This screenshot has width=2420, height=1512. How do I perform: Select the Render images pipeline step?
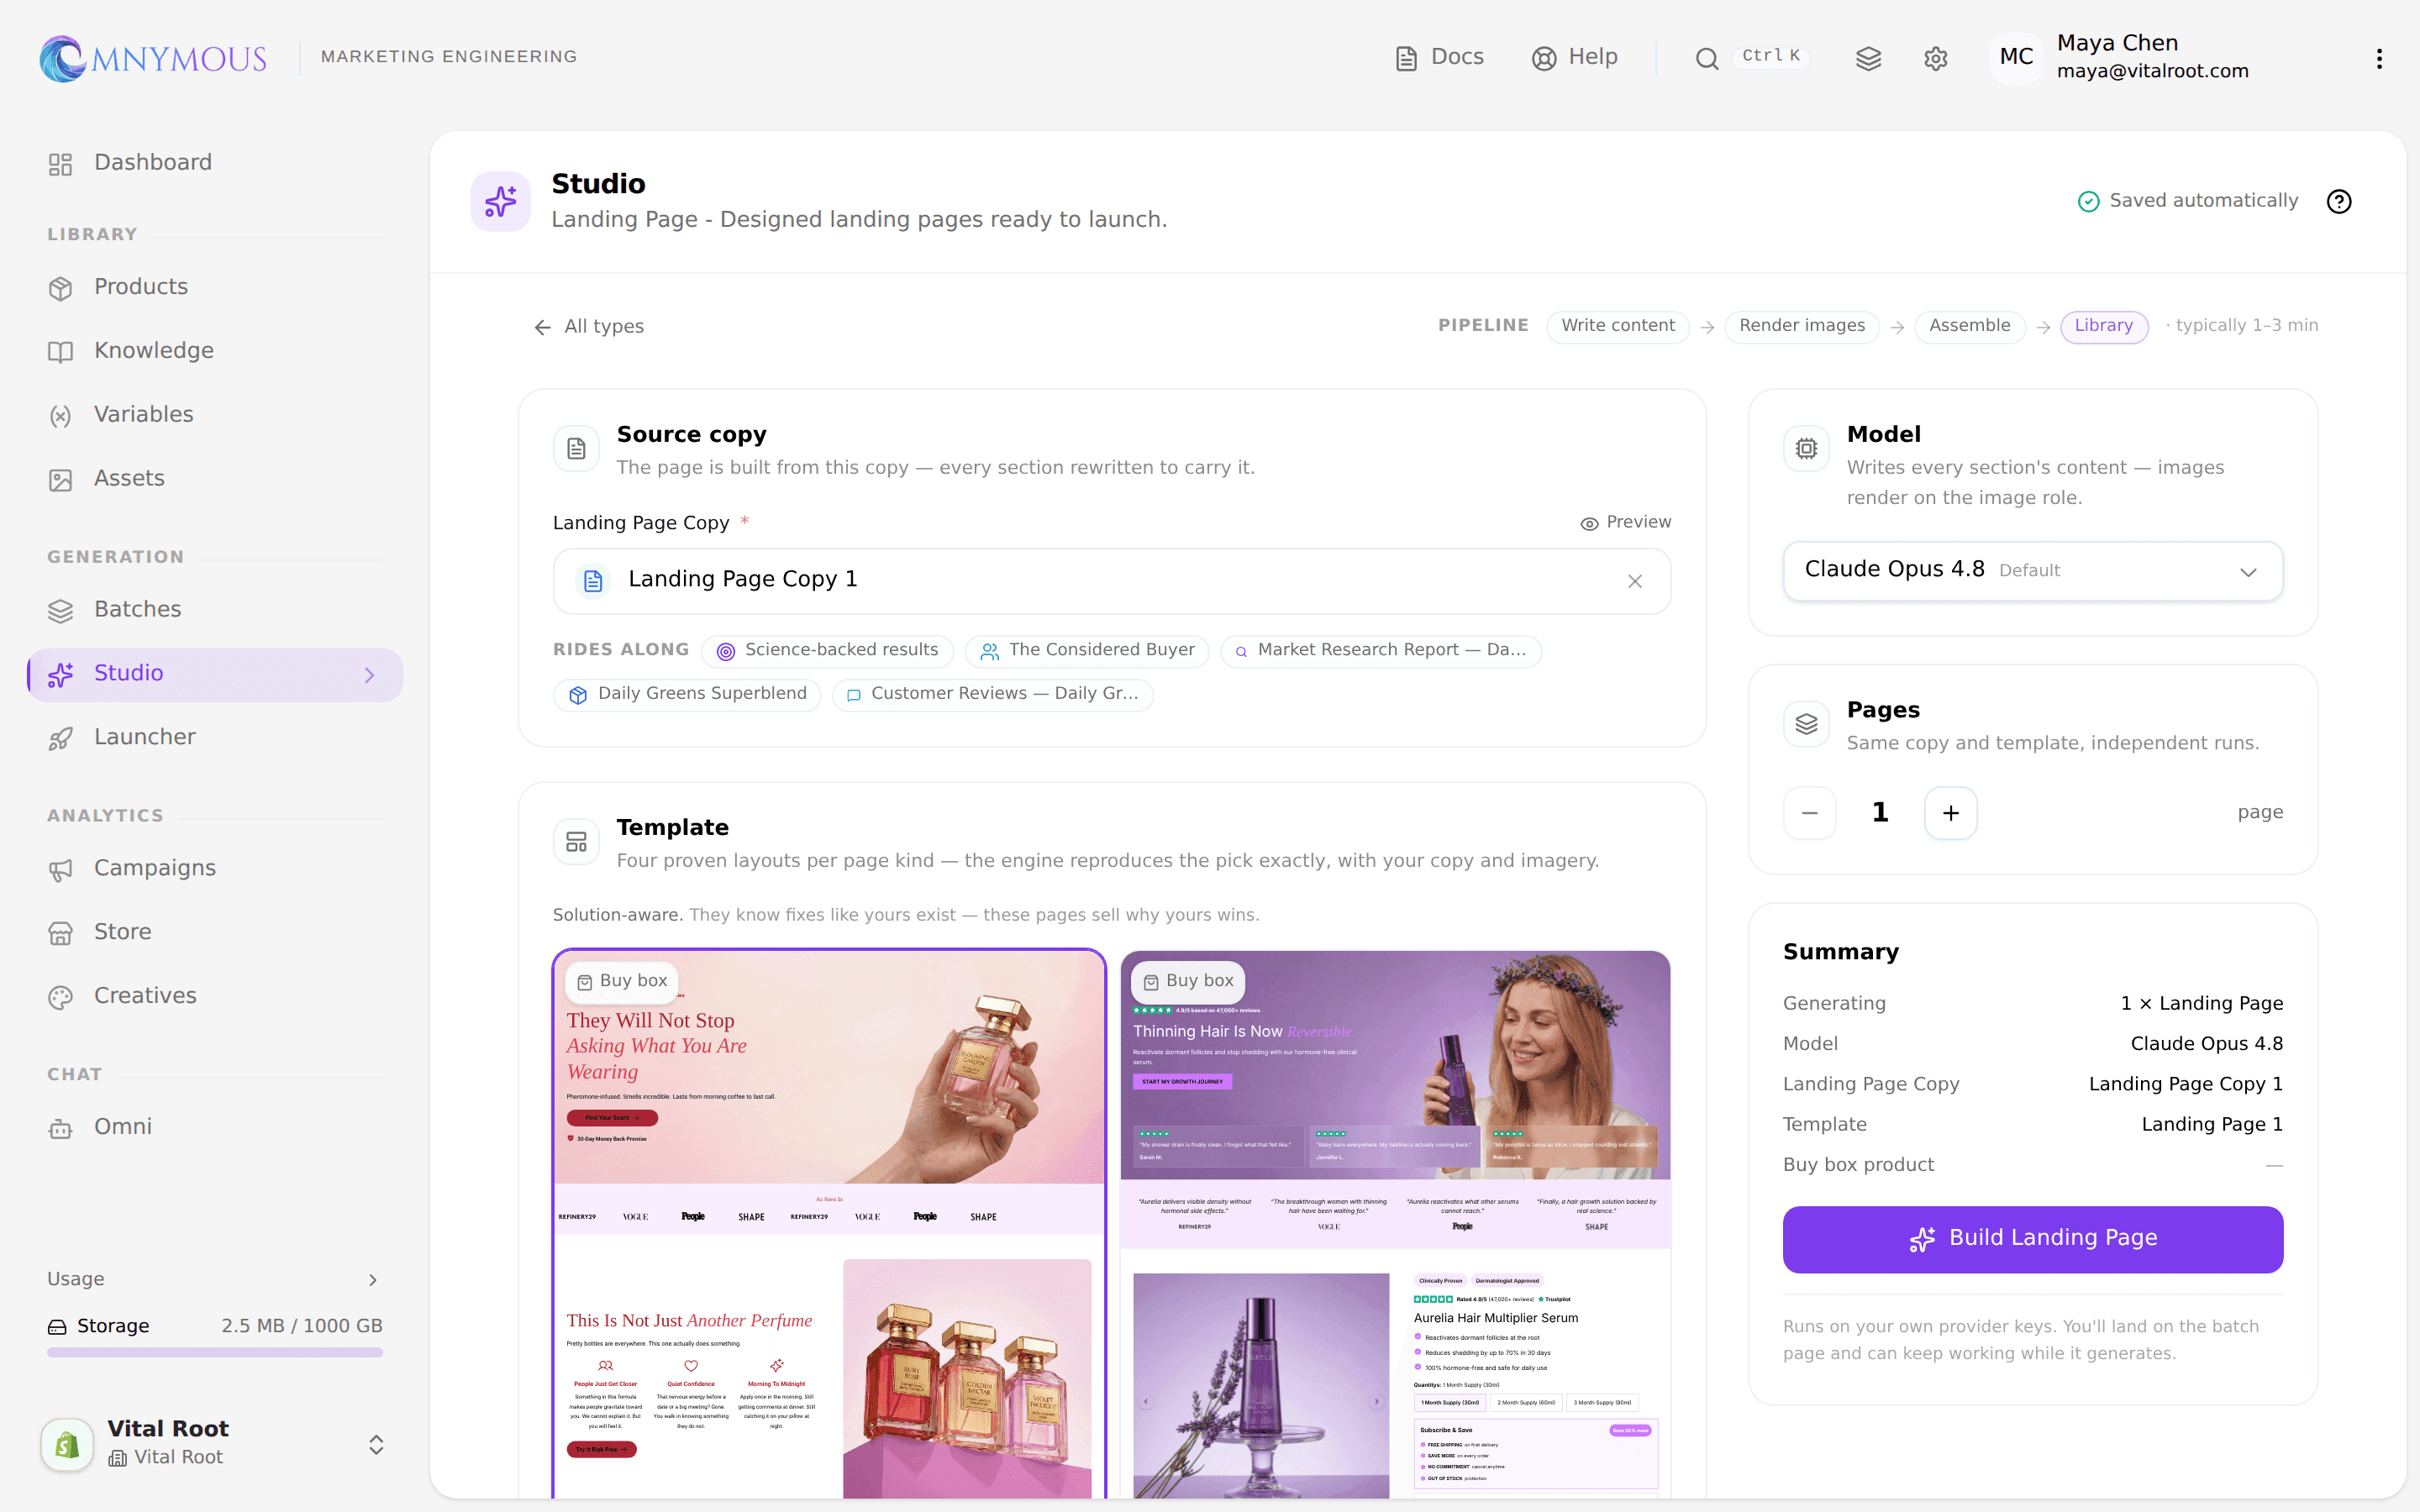(x=1801, y=326)
